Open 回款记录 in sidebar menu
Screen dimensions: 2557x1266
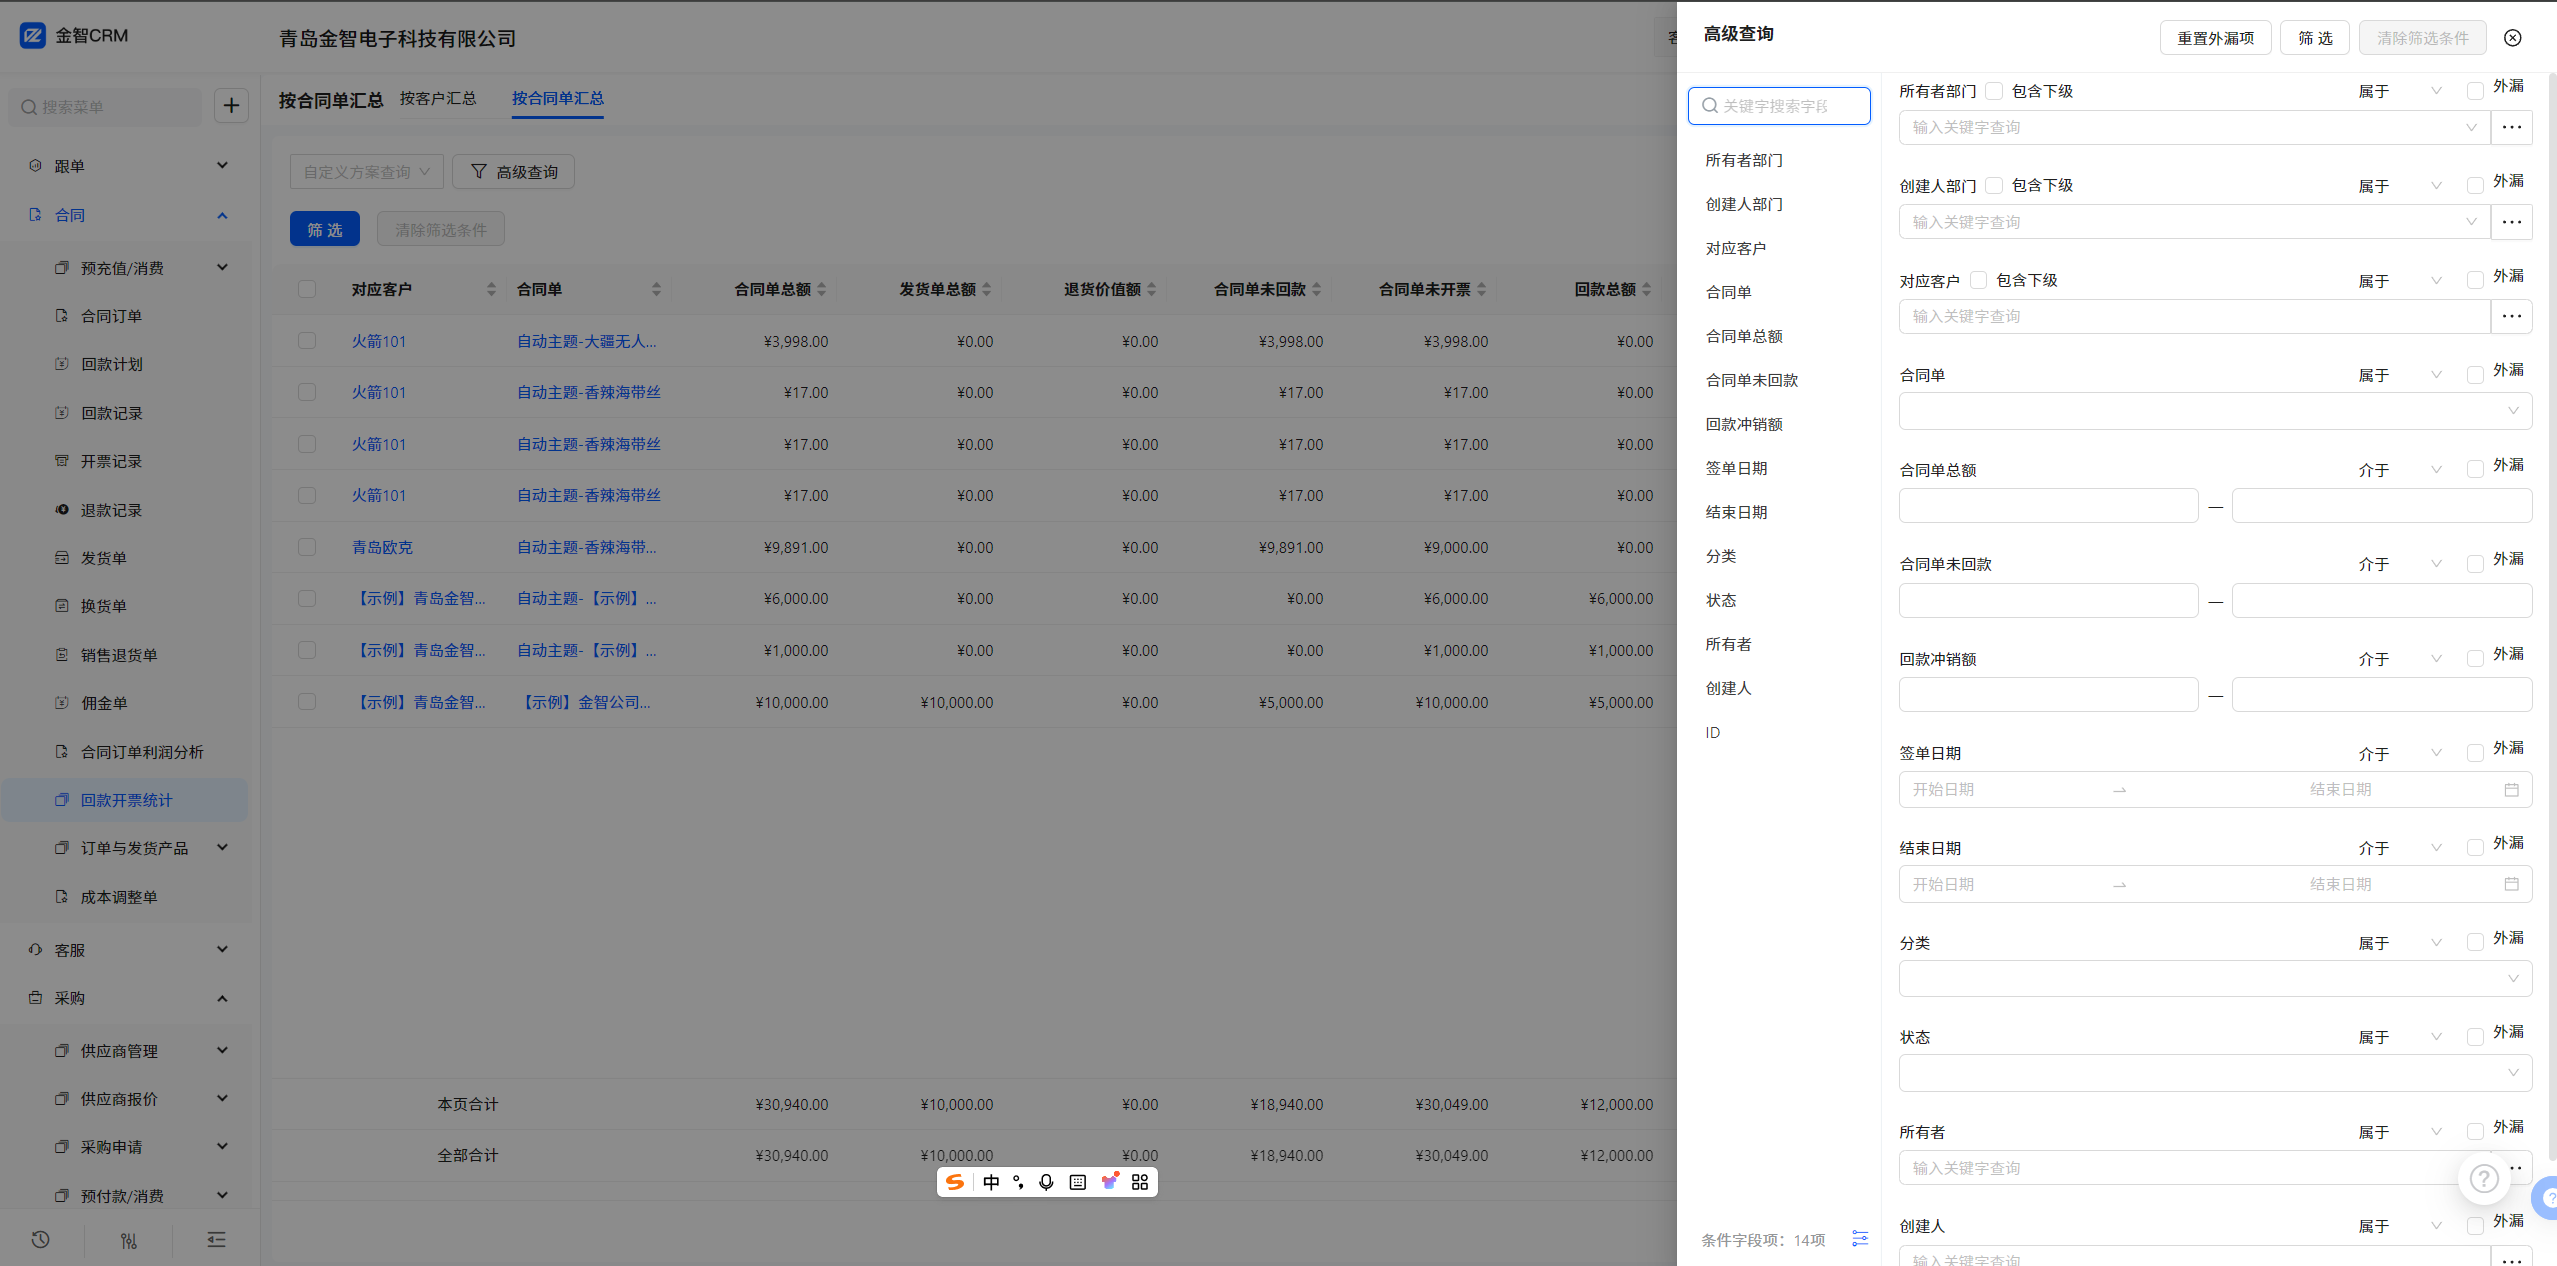pyautogui.click(x=111, y=413)
